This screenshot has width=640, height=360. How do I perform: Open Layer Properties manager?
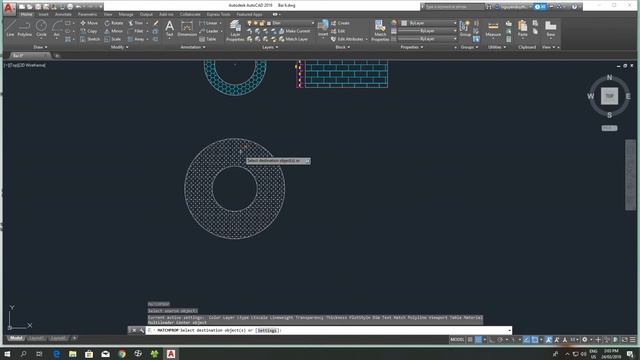click(235, 30)
